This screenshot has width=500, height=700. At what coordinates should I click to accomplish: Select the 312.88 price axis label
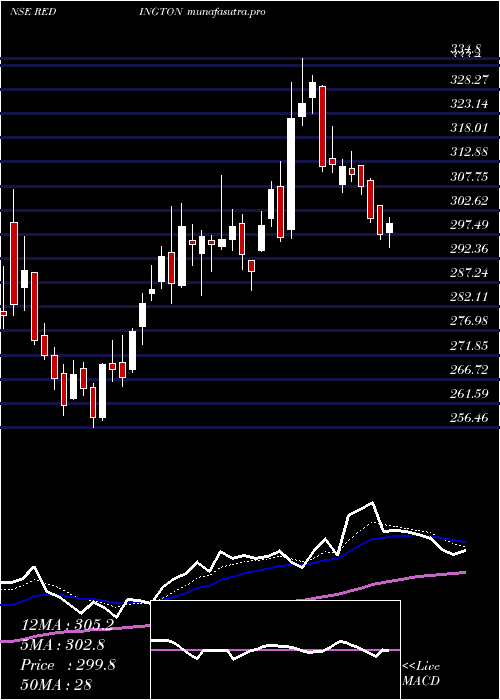tap(469, 153)
